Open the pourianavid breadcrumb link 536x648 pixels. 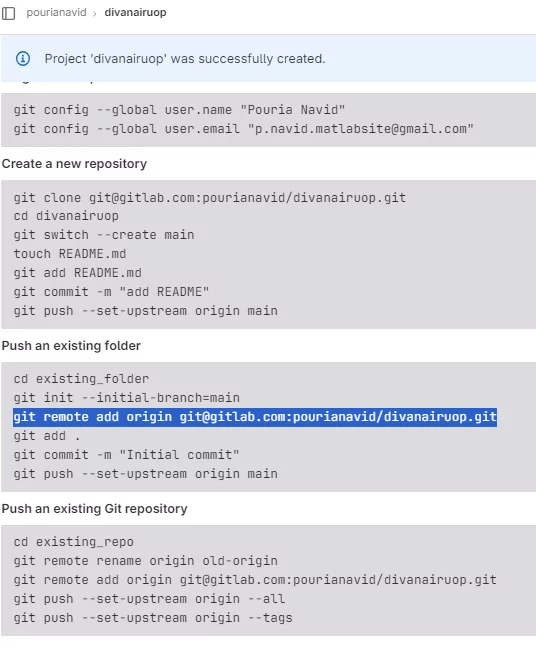point(56,12)
